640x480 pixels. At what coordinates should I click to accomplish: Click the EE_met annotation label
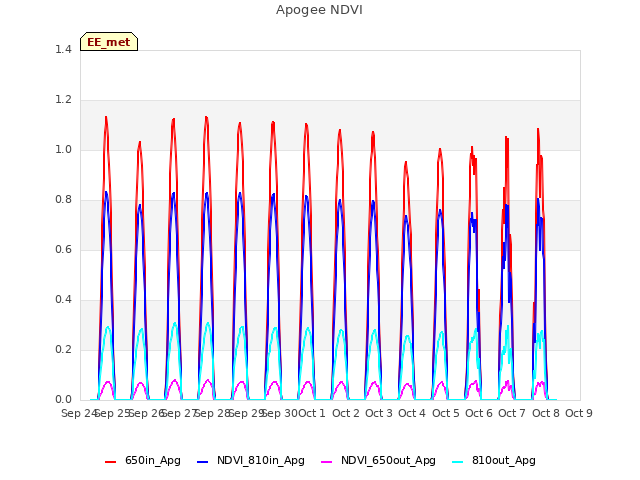point(109,42)
